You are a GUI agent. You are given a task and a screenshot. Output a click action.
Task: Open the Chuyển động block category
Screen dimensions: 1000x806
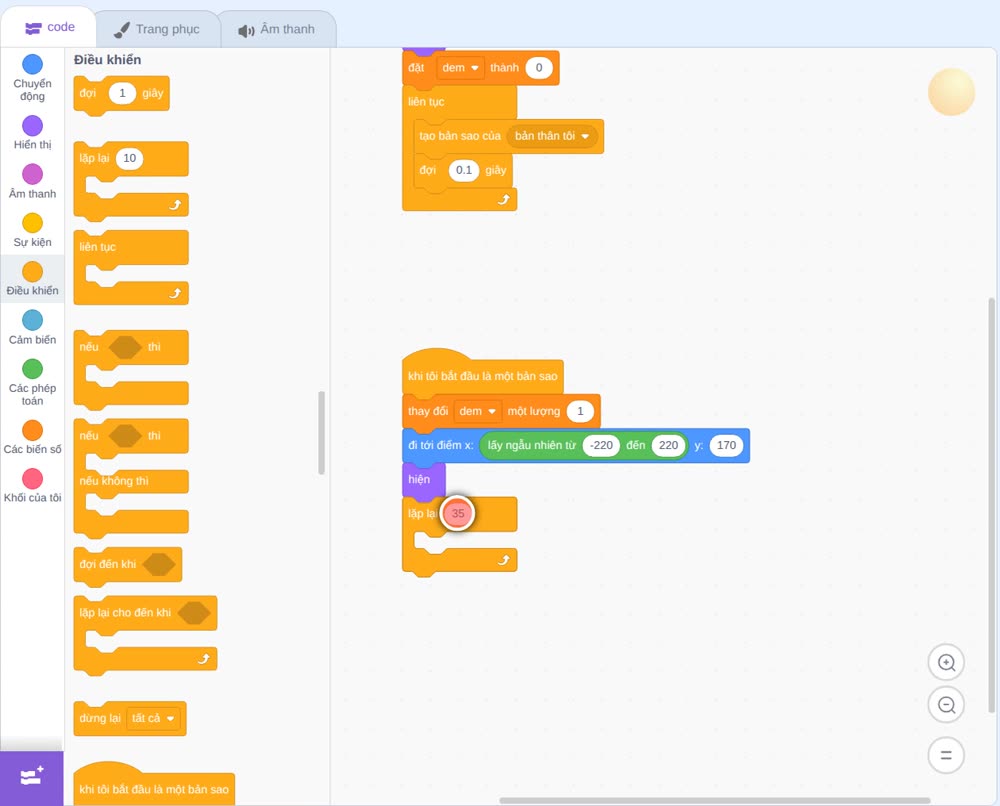pyautogui.click(x=32, y=77)
